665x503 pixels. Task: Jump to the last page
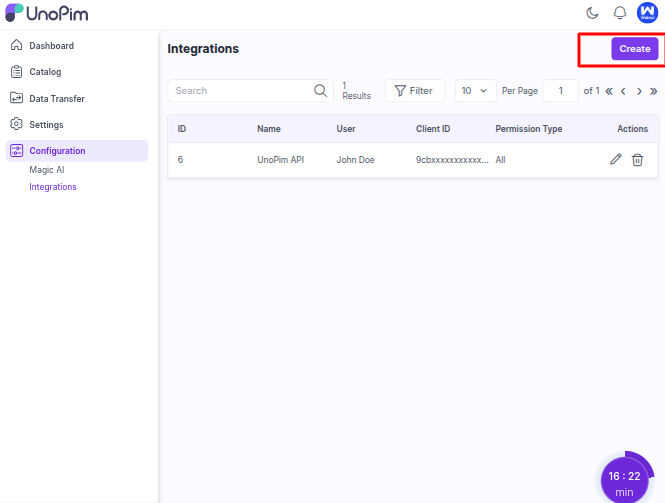(x=654, y=91)
